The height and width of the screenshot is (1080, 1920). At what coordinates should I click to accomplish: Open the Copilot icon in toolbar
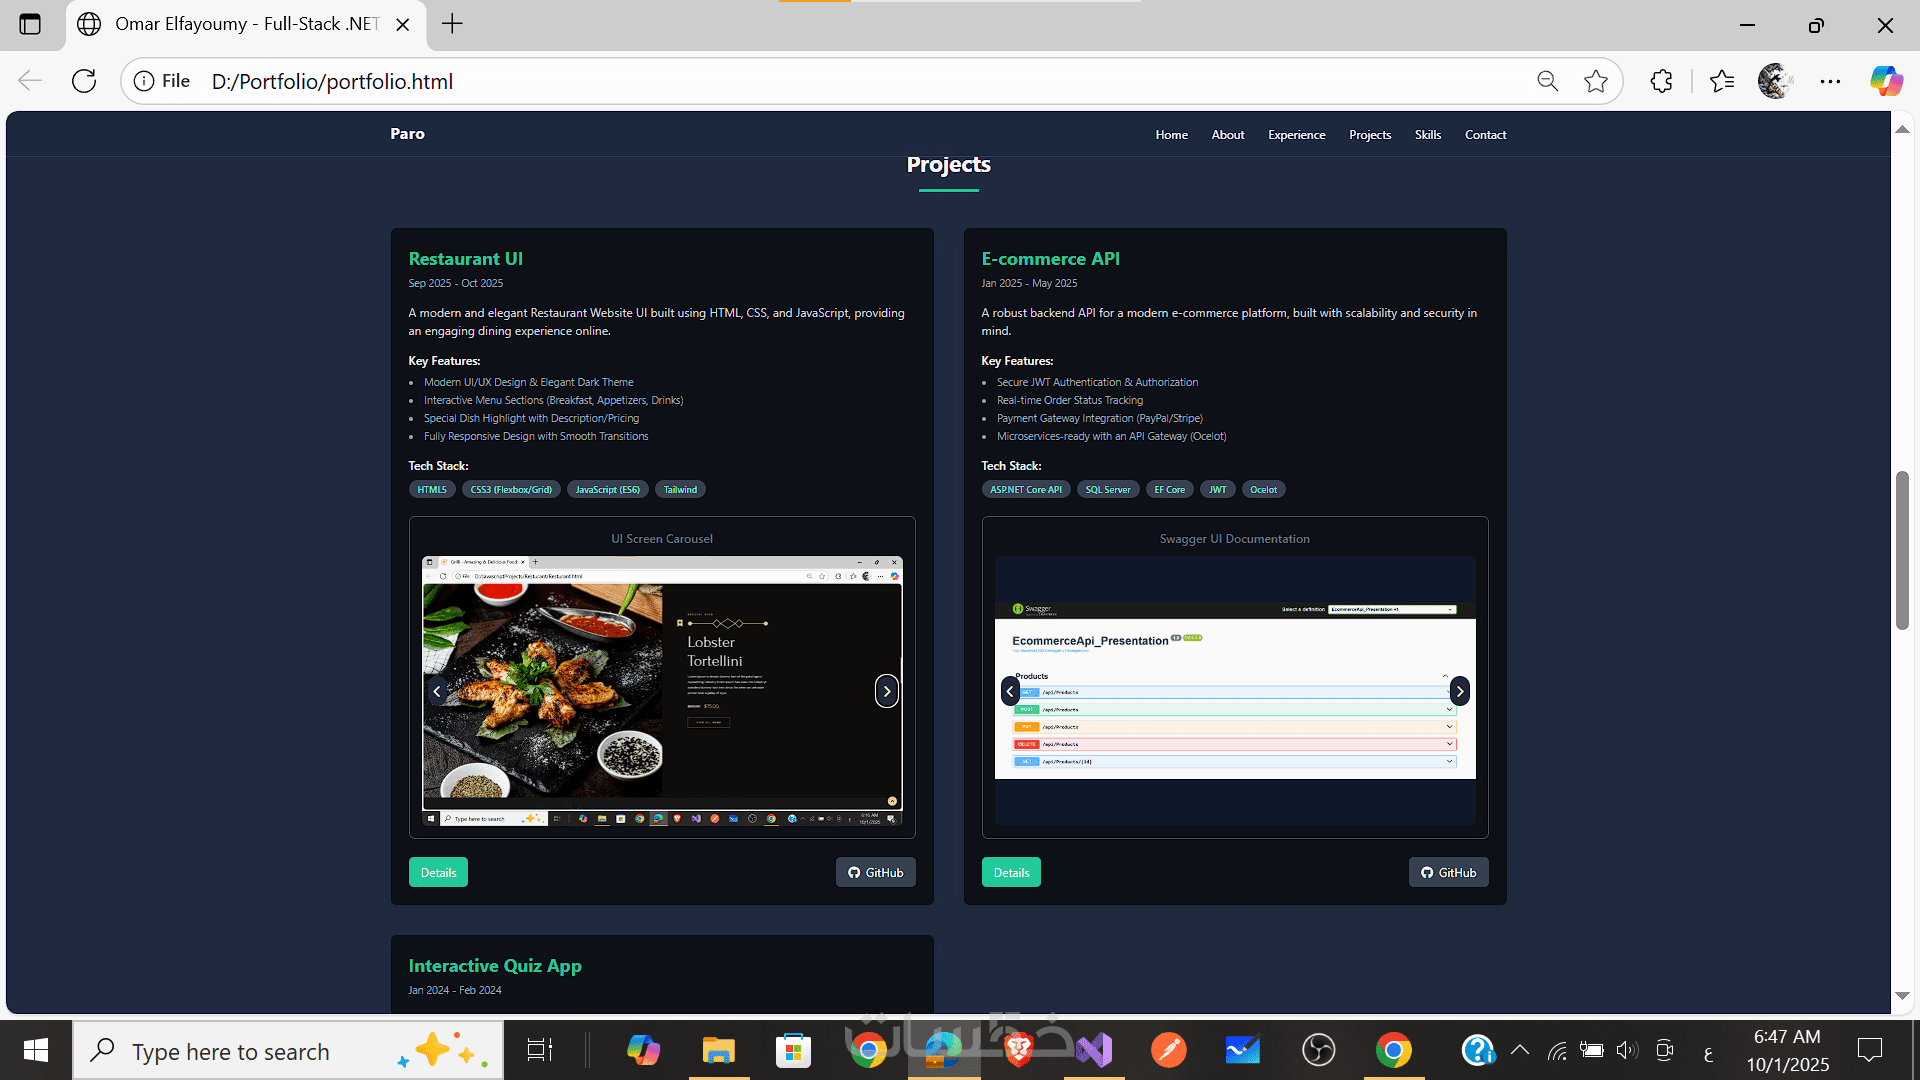pyautogui.click(x=1886, y=81)
